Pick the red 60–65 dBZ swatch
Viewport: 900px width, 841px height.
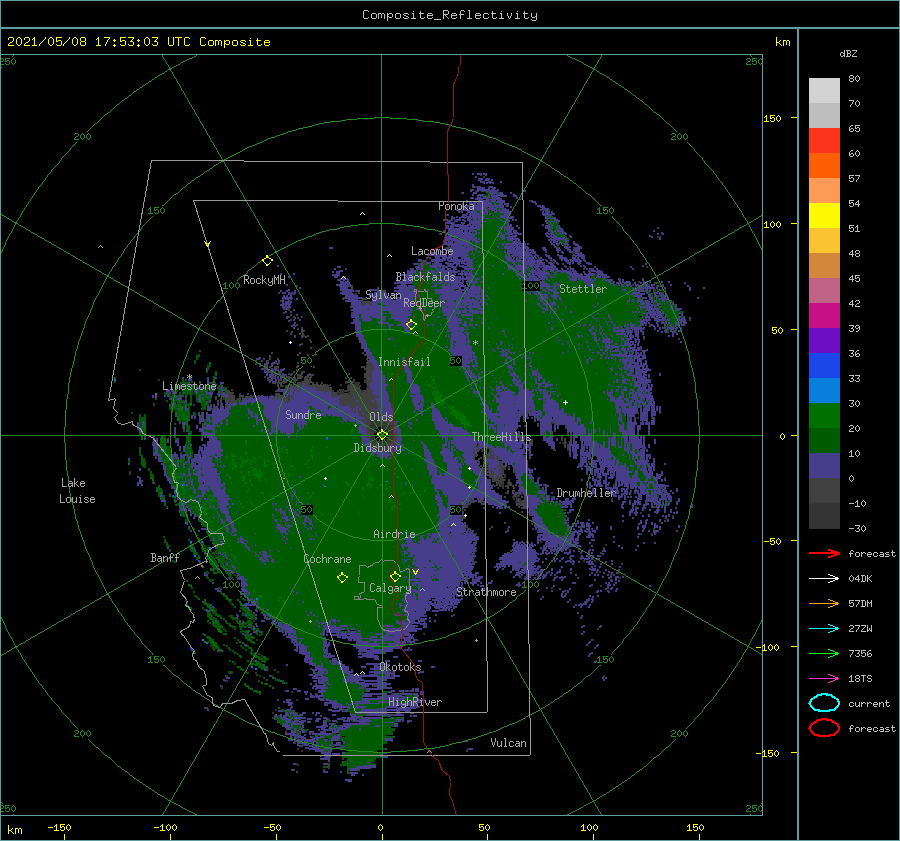pos(824,141)
